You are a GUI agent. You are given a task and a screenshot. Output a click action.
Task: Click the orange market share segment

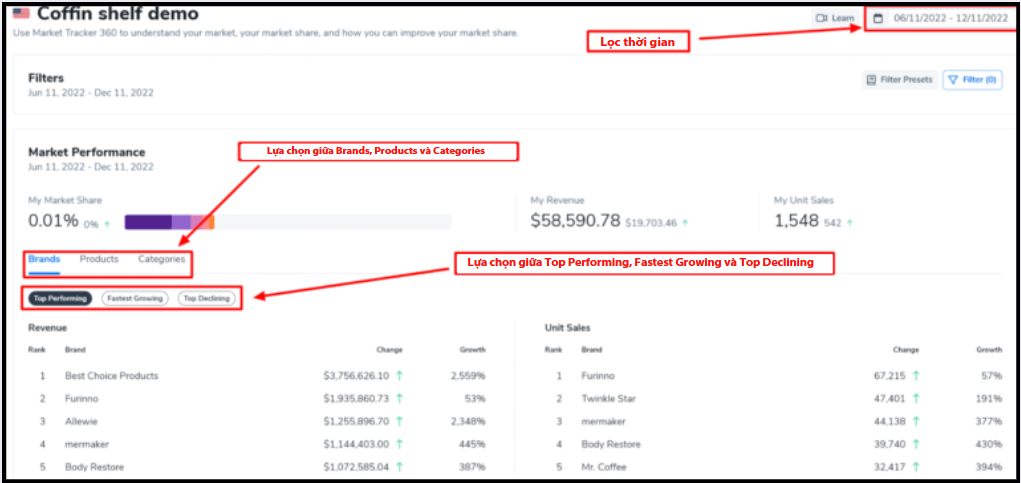pos(212,222)
